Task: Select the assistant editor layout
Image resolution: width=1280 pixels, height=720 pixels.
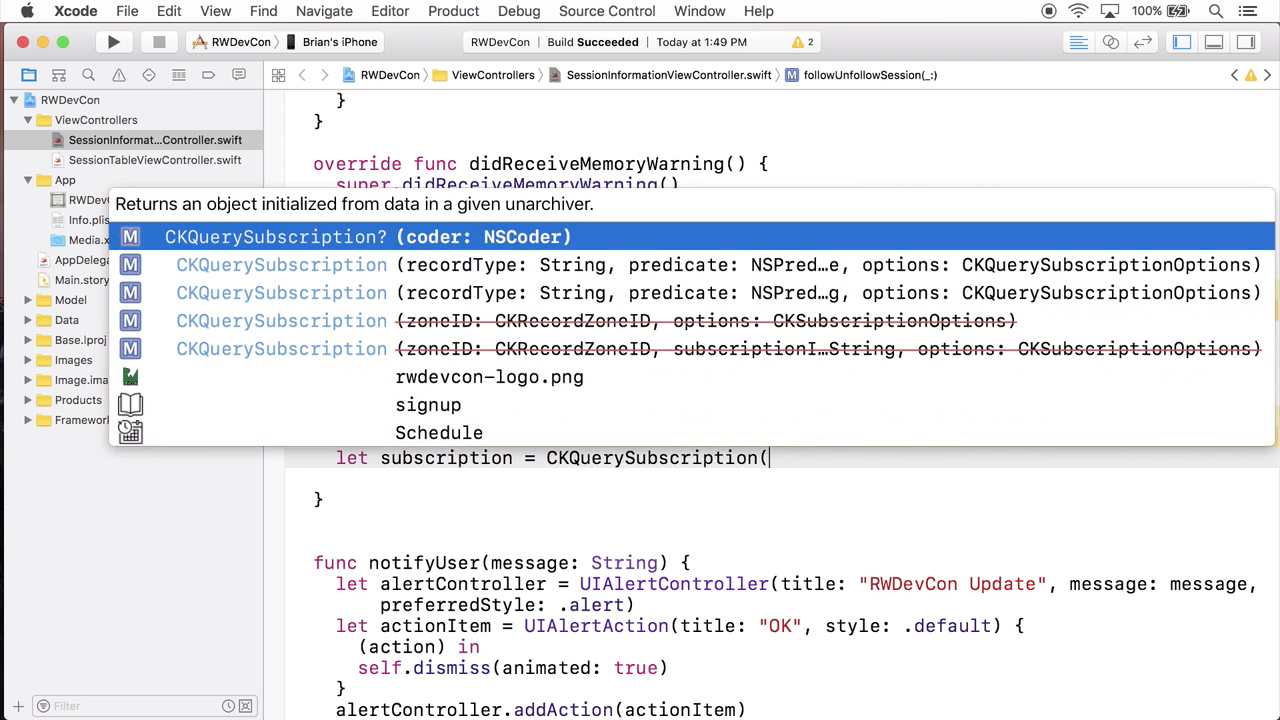Action: coord(1111,42)
